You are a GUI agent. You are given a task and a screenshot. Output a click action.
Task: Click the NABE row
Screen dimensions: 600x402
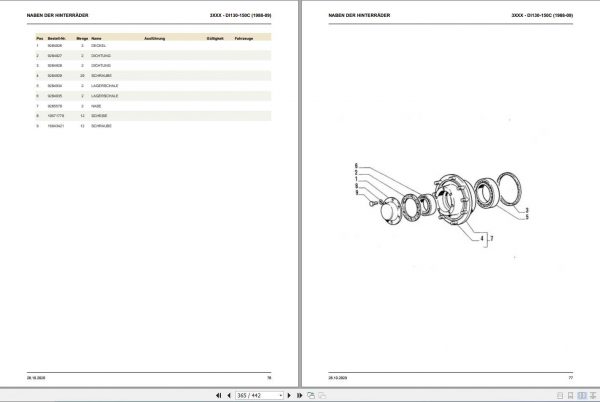153,106
